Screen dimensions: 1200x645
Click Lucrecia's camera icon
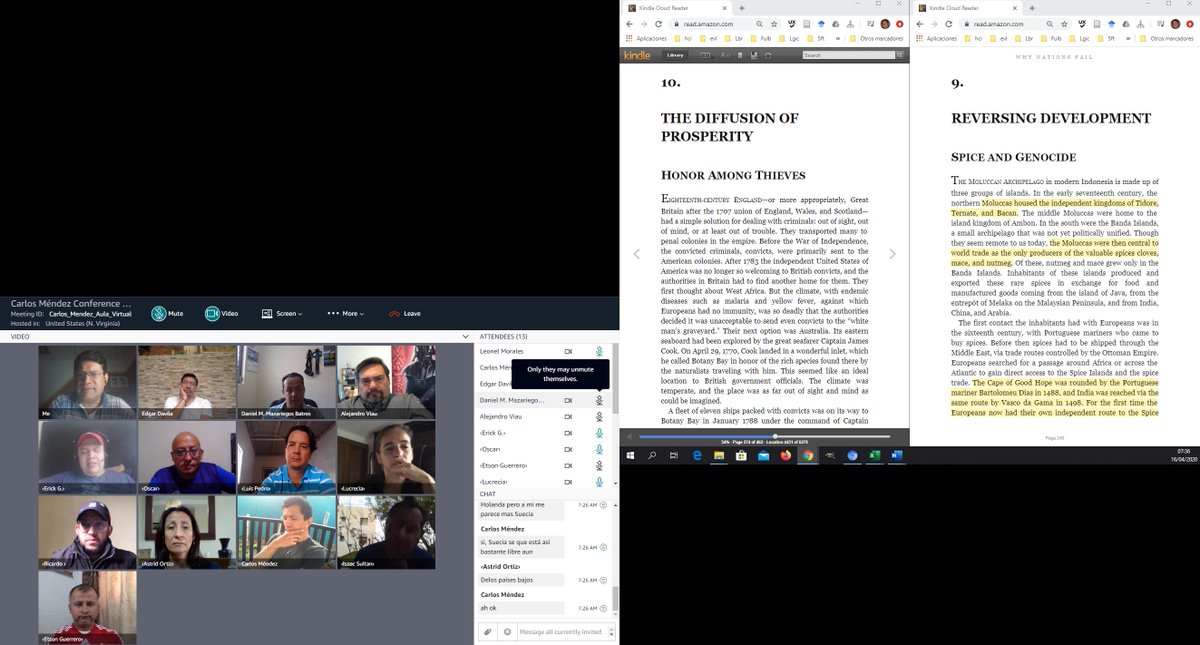click(568, 481)
